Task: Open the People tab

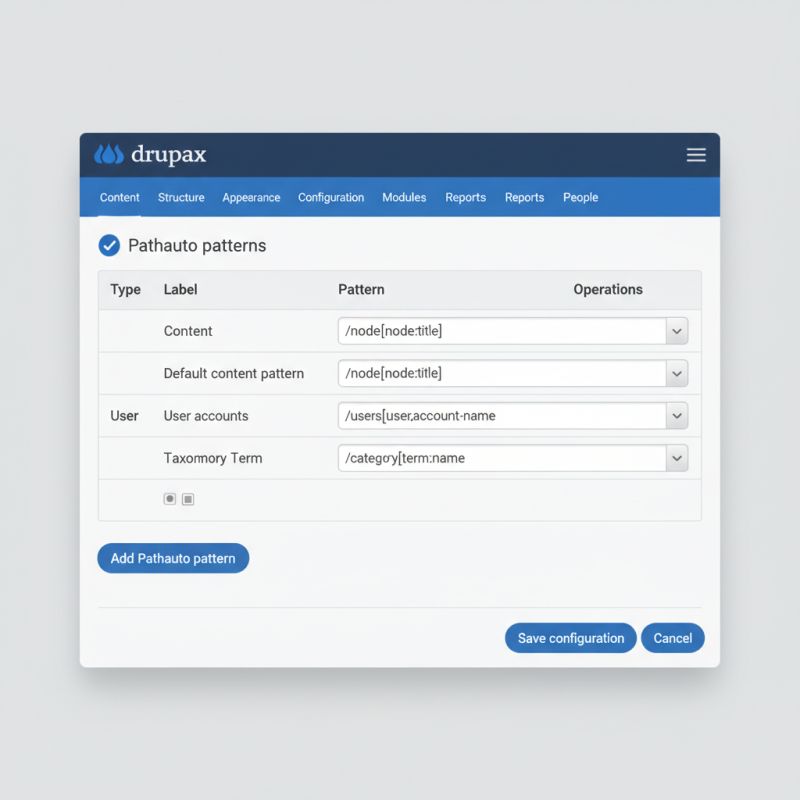Action: 581,197
